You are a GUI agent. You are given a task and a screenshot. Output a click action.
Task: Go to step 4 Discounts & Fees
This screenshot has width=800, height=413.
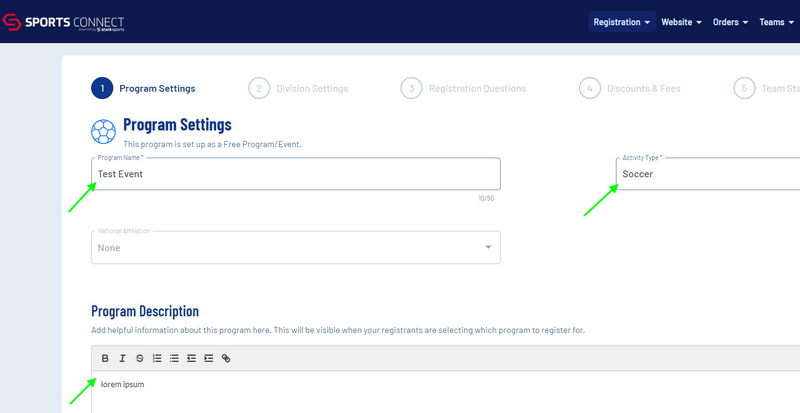(x=630, y=88)
